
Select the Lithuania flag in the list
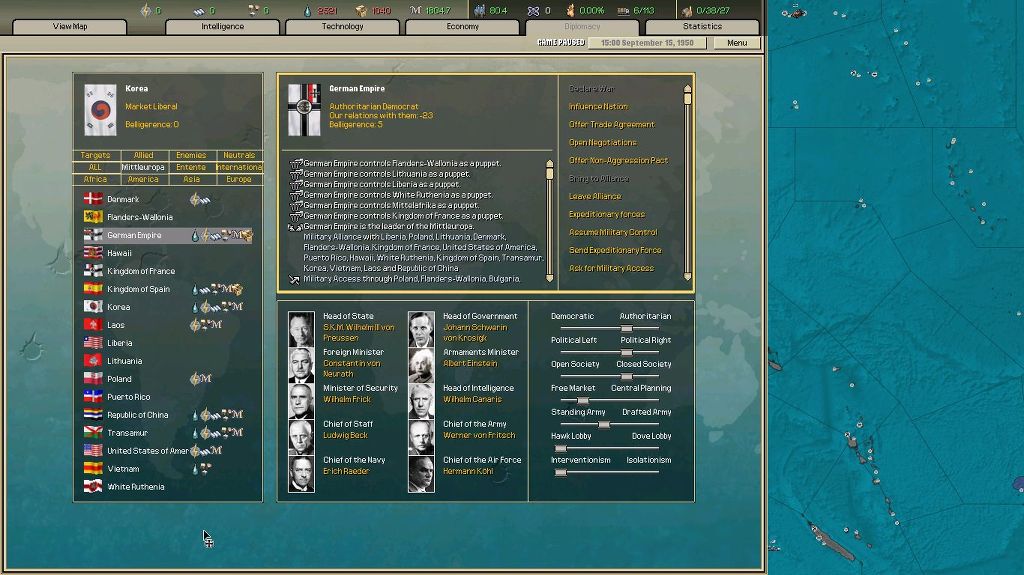(93, 361)
